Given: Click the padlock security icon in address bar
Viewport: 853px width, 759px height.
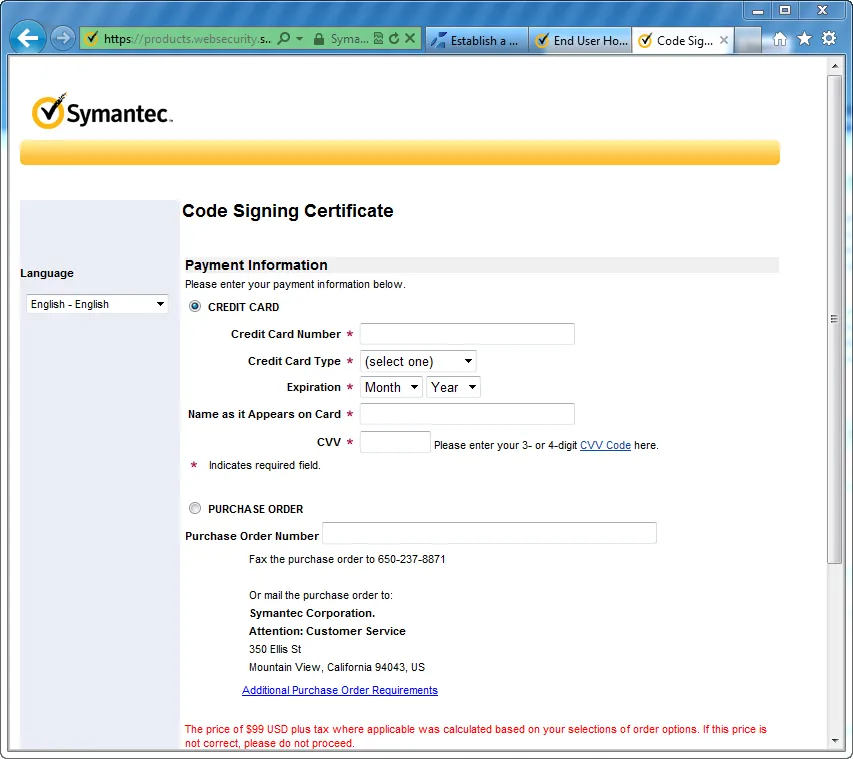Looking at the screenshot, I should coord(319,39).
